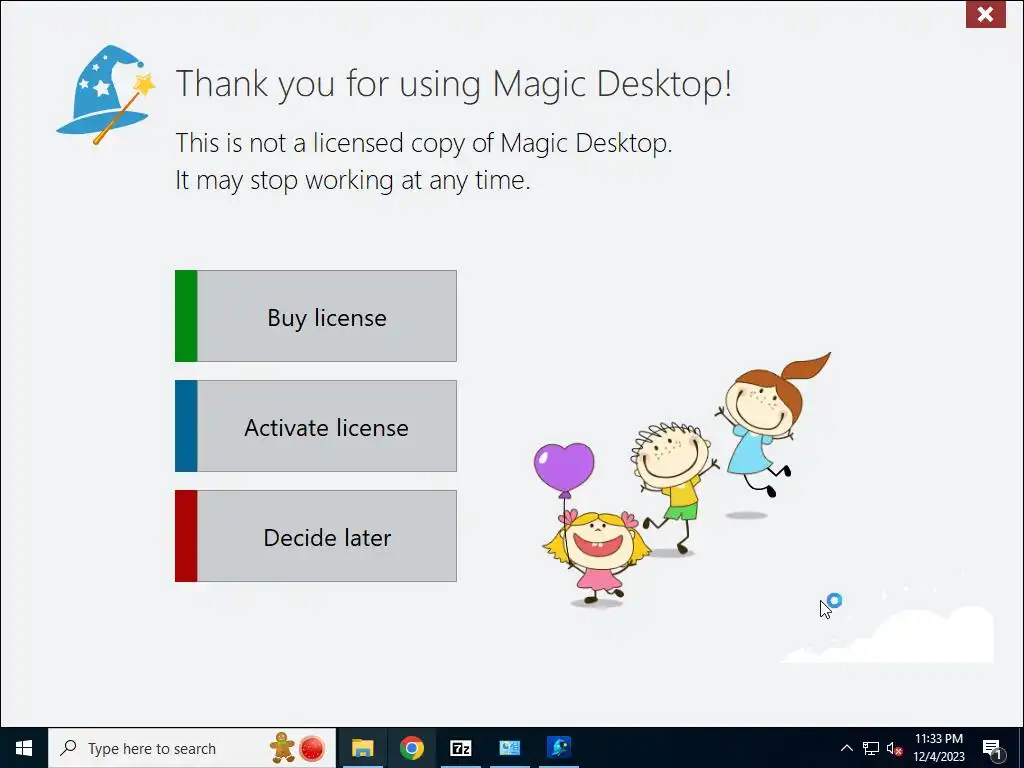Click the muted volume tray icon

pos(894,748)
